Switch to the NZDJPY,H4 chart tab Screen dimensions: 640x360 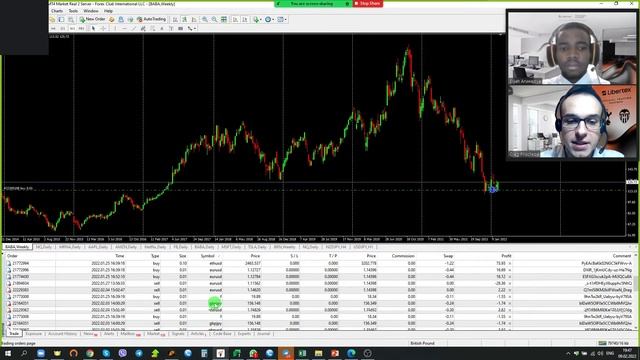coord(336,247)
